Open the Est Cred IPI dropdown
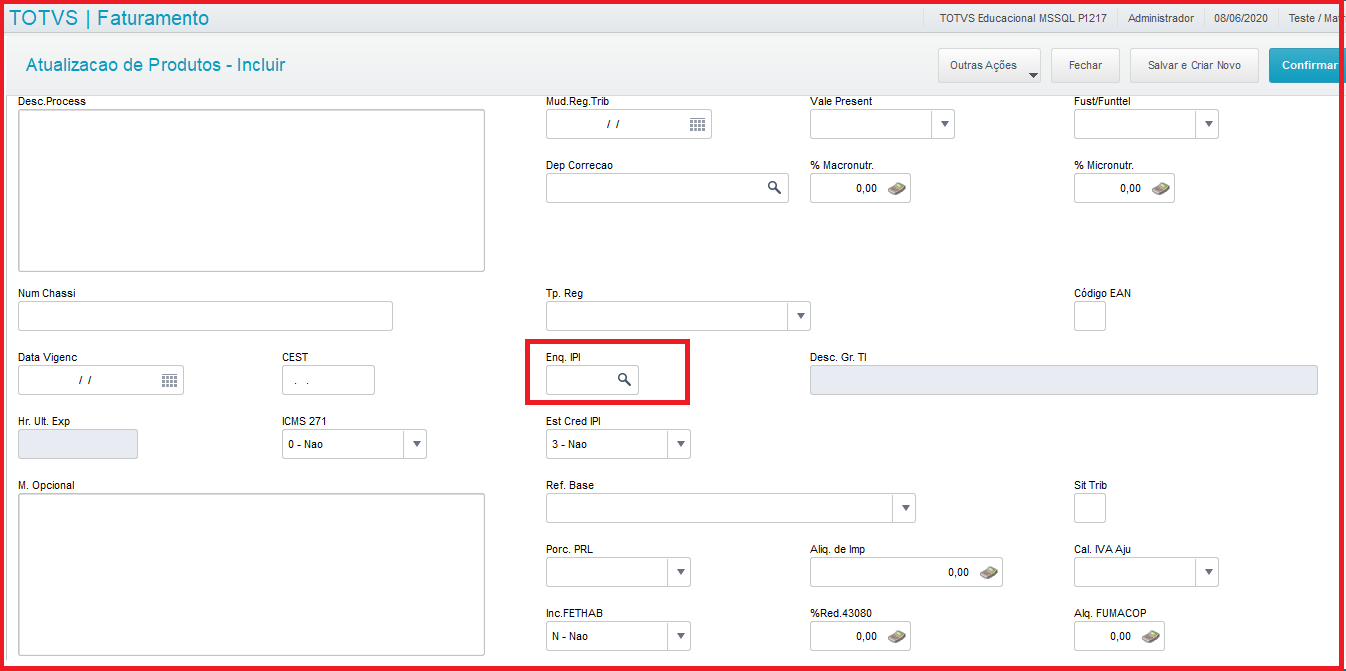1346x671 pixels. click(x=679, y=444)
